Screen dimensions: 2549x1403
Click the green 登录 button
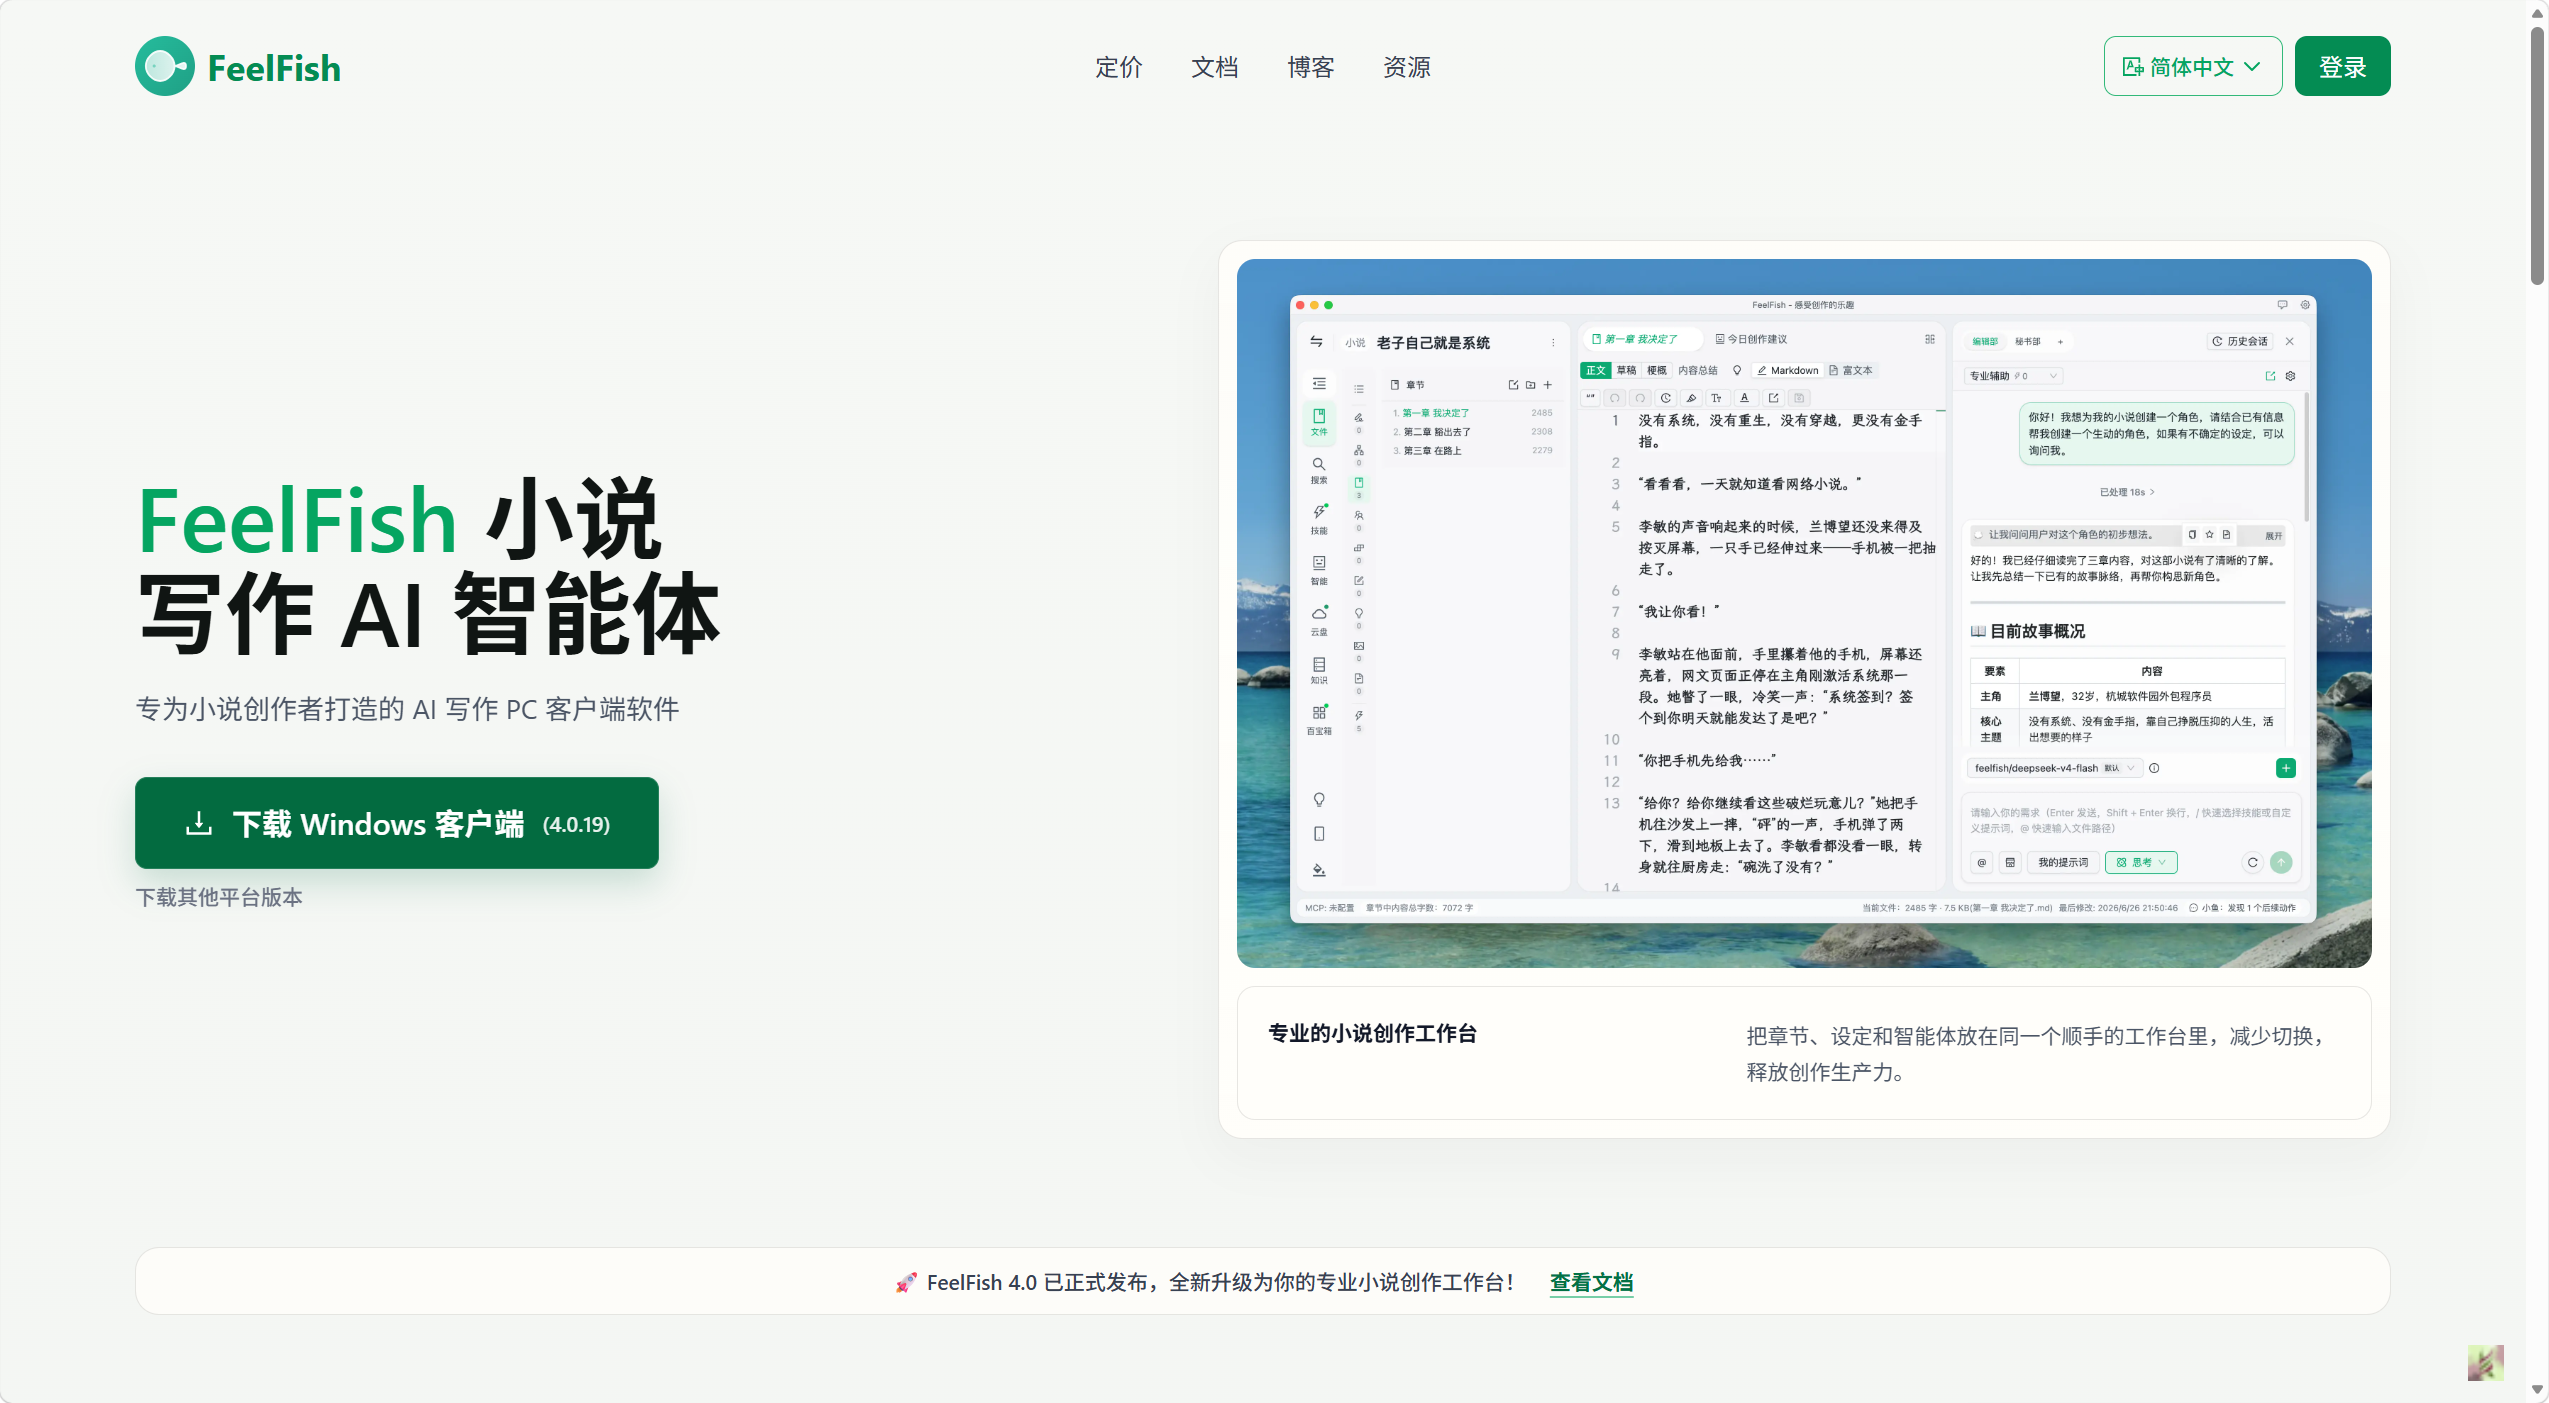click(x=2342, y=66)
